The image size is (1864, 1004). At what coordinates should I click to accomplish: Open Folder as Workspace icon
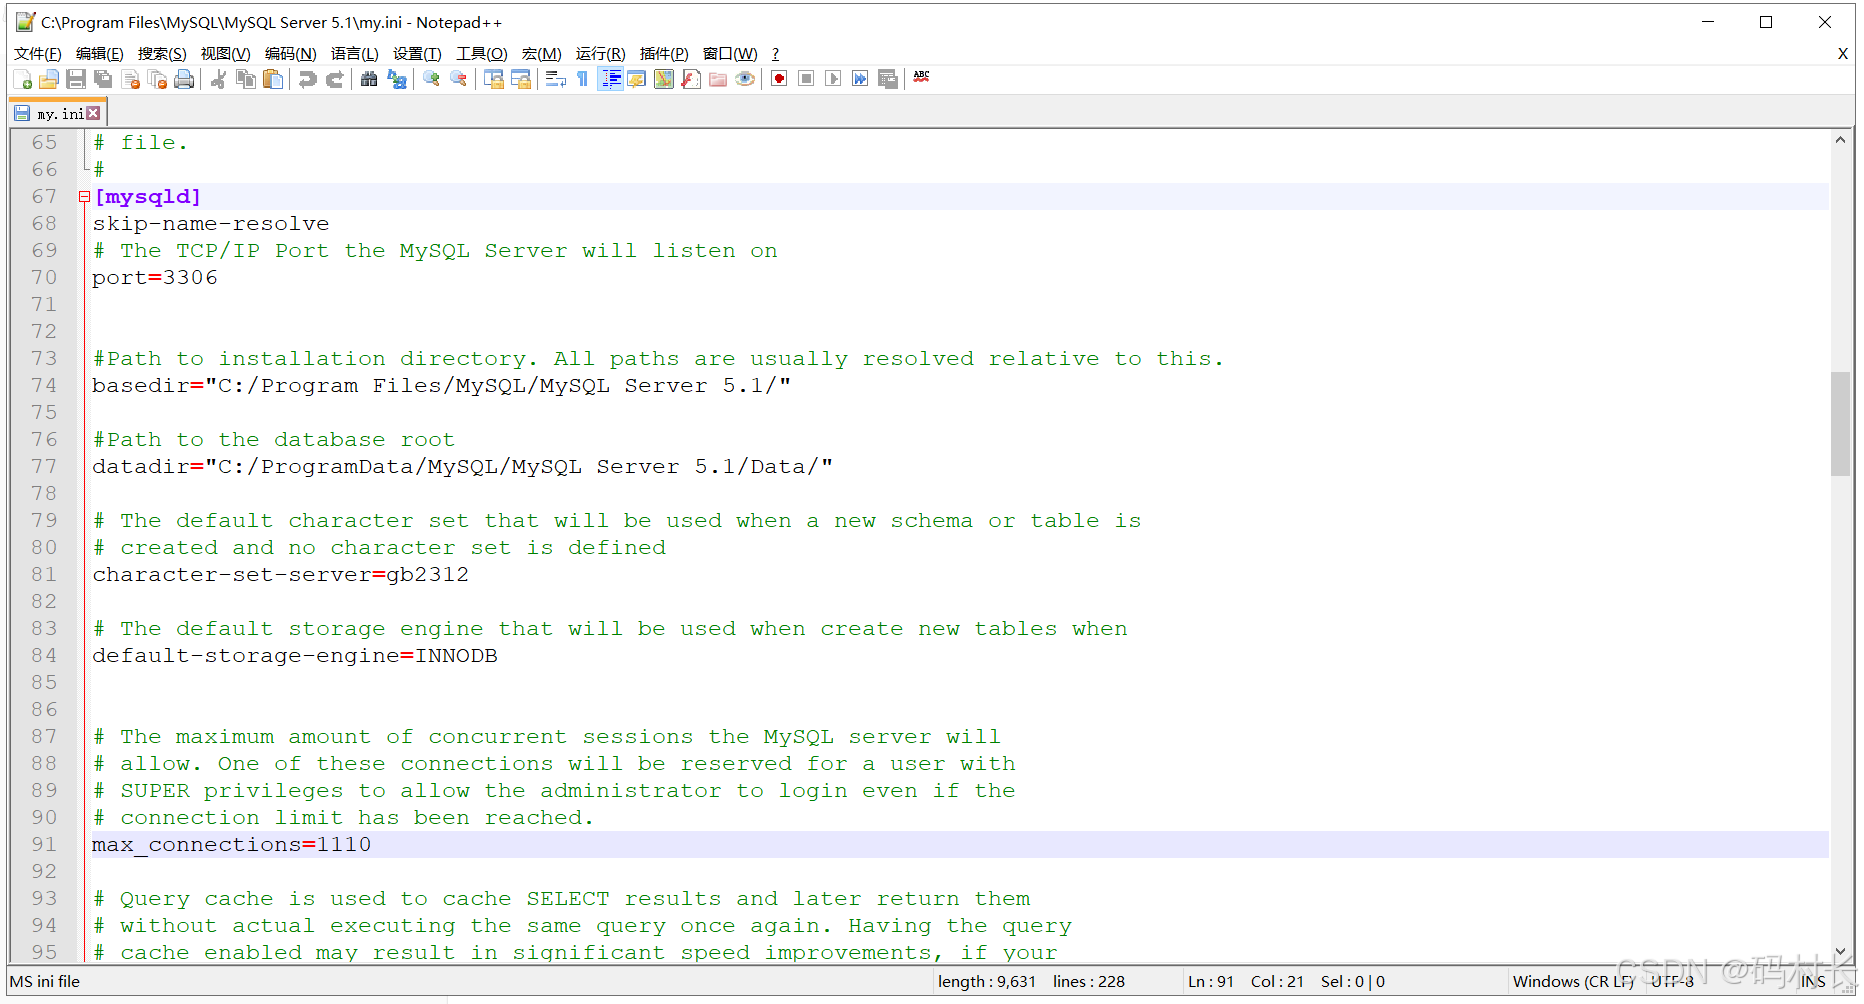point(718,79)
